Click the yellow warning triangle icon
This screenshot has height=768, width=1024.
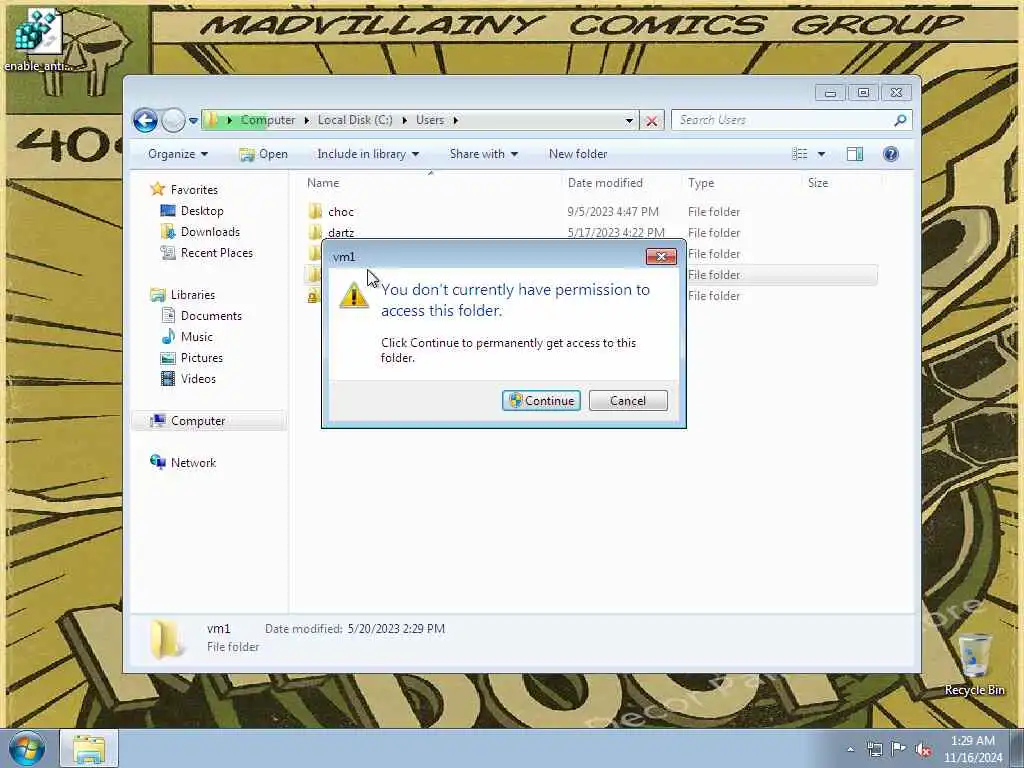tap(354, 295)
